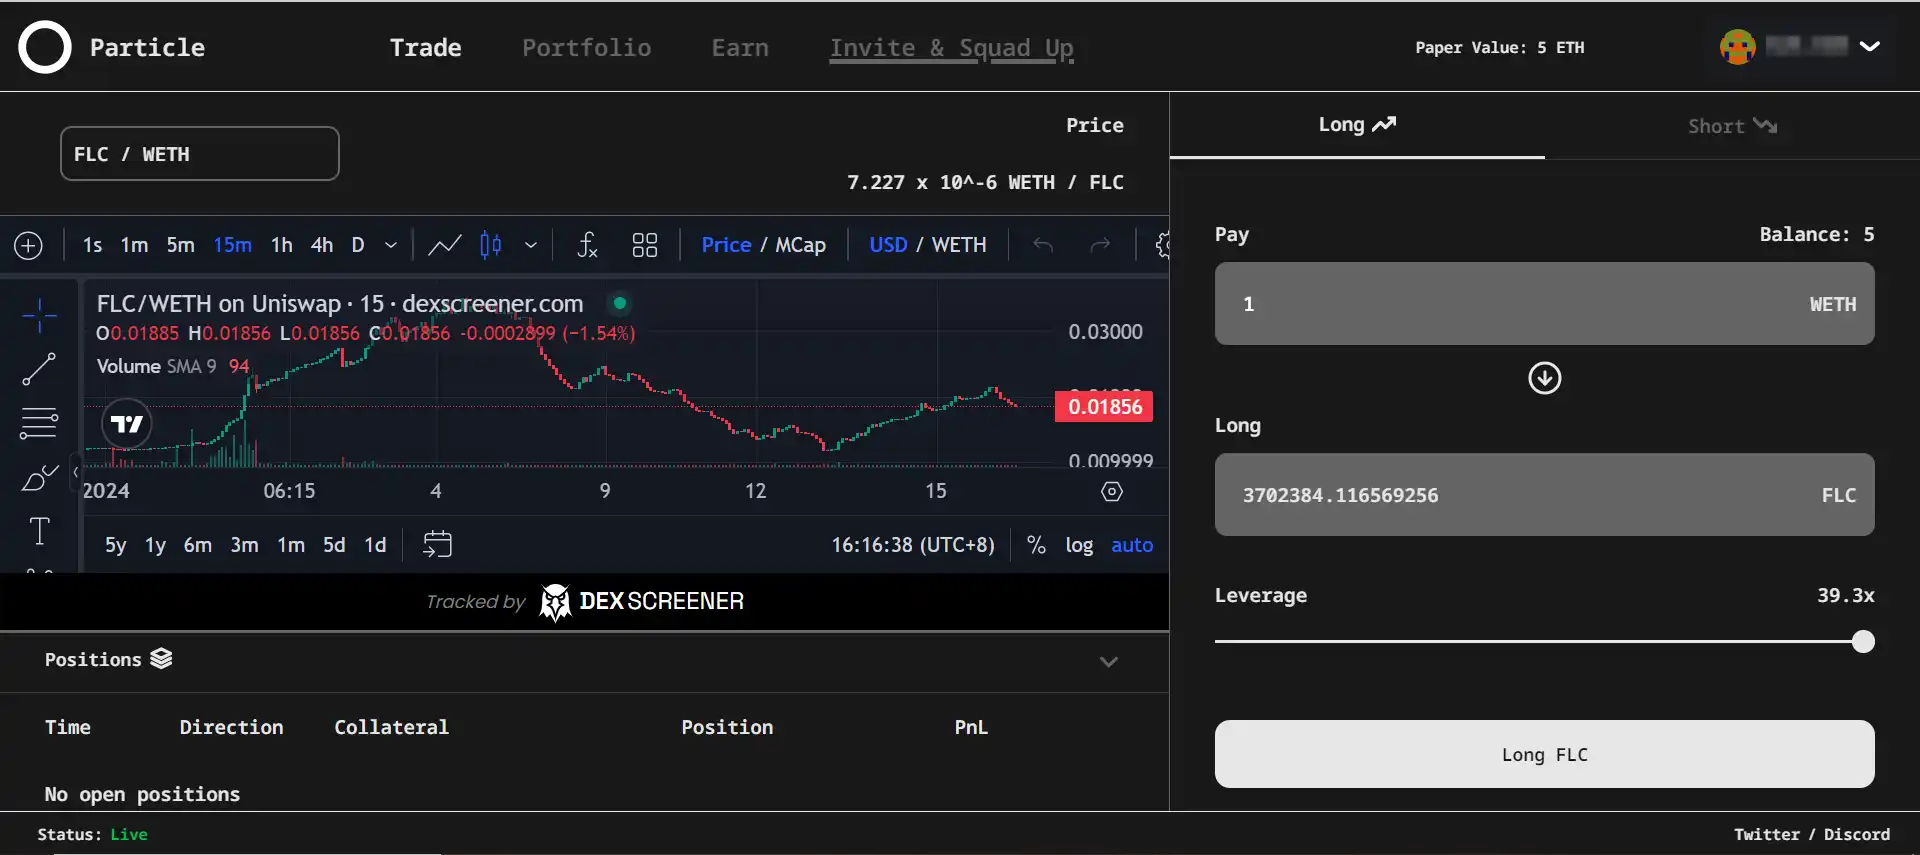Switch chart denomination to USD
This screenshot has width=1920, height=855.
(888, 245)
